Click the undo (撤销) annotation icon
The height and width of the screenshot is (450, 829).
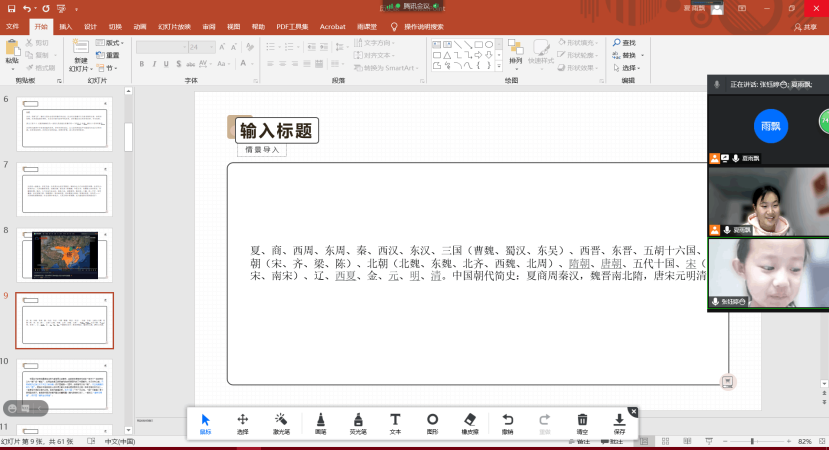507,422
